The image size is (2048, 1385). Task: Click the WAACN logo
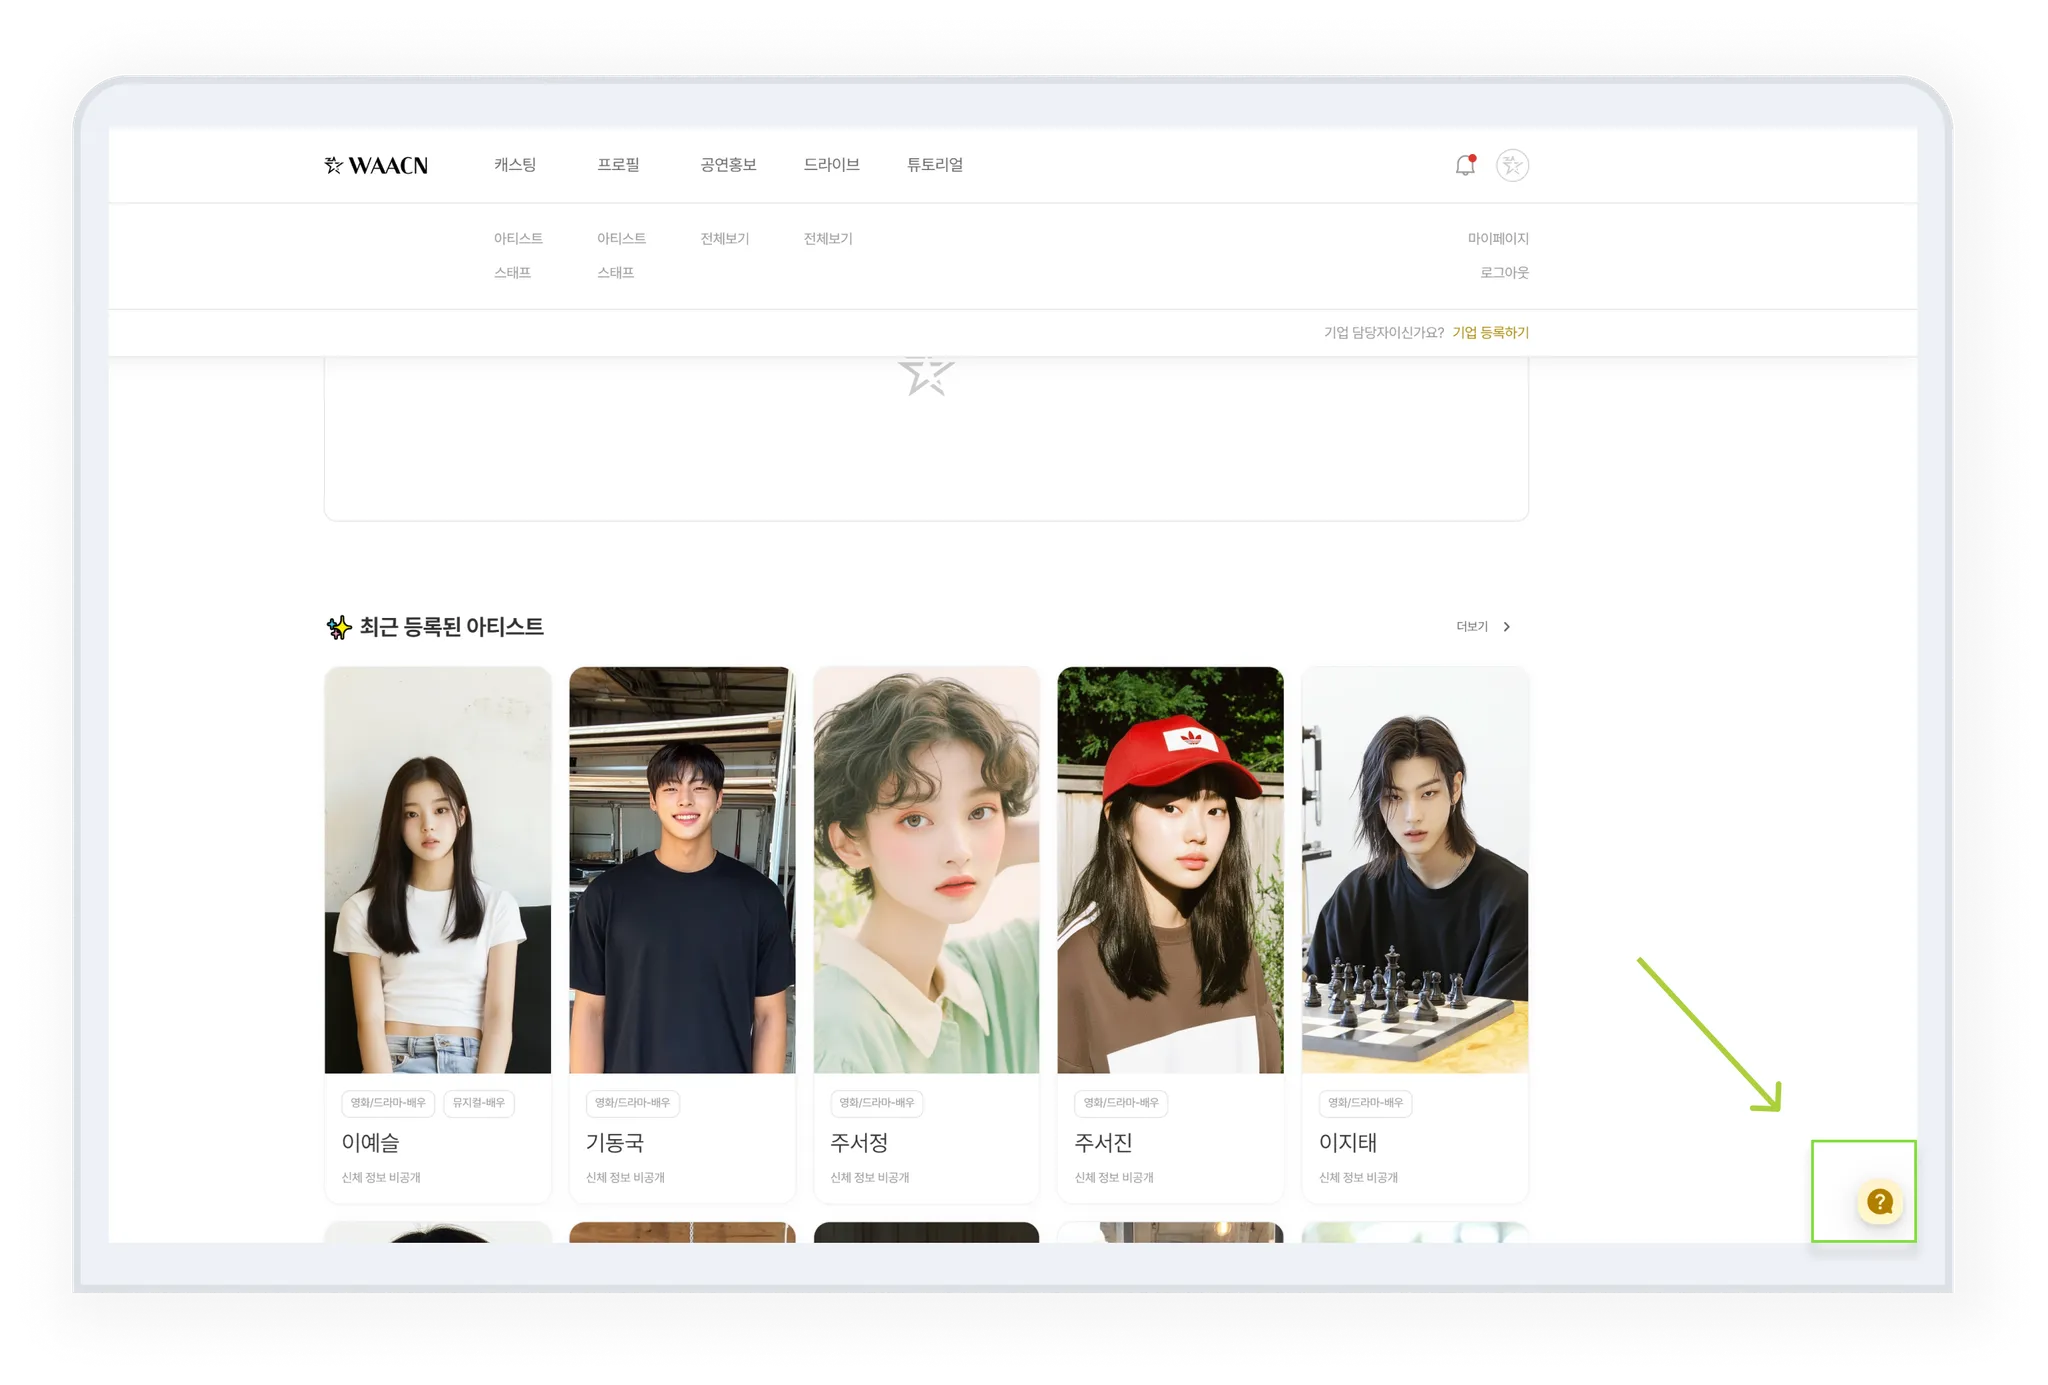tap(376, 165)
